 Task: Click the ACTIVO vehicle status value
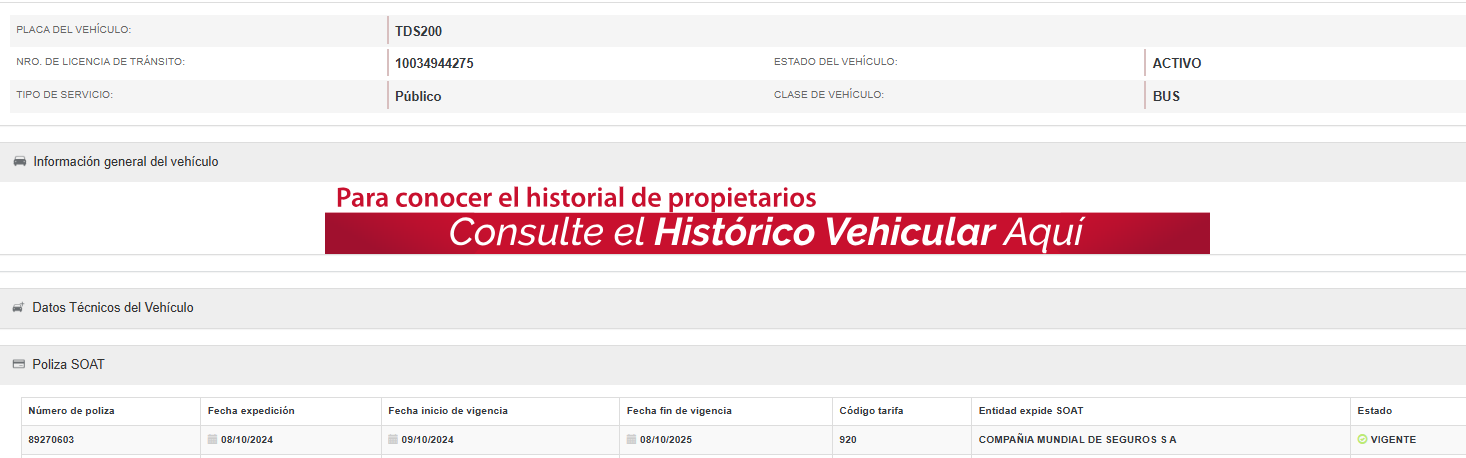(1176, 63)
